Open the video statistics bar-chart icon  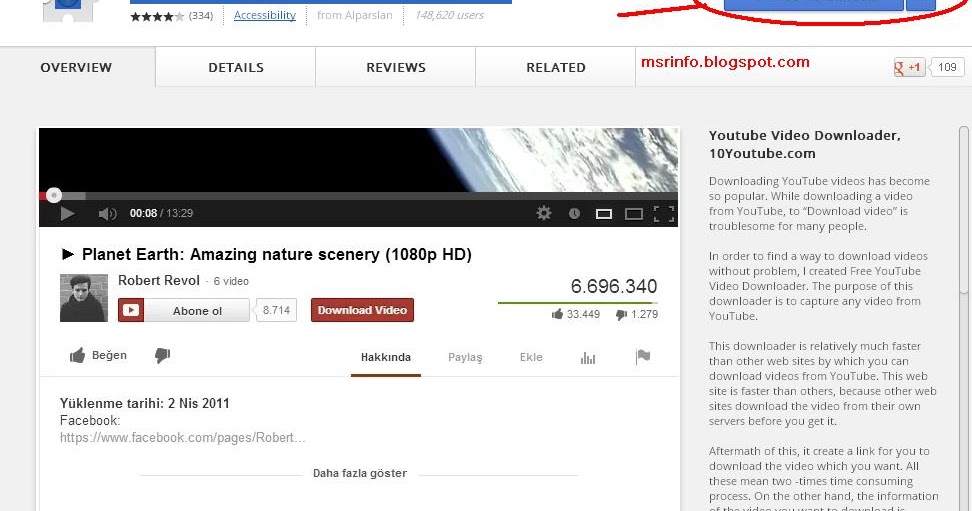point(588,357)
